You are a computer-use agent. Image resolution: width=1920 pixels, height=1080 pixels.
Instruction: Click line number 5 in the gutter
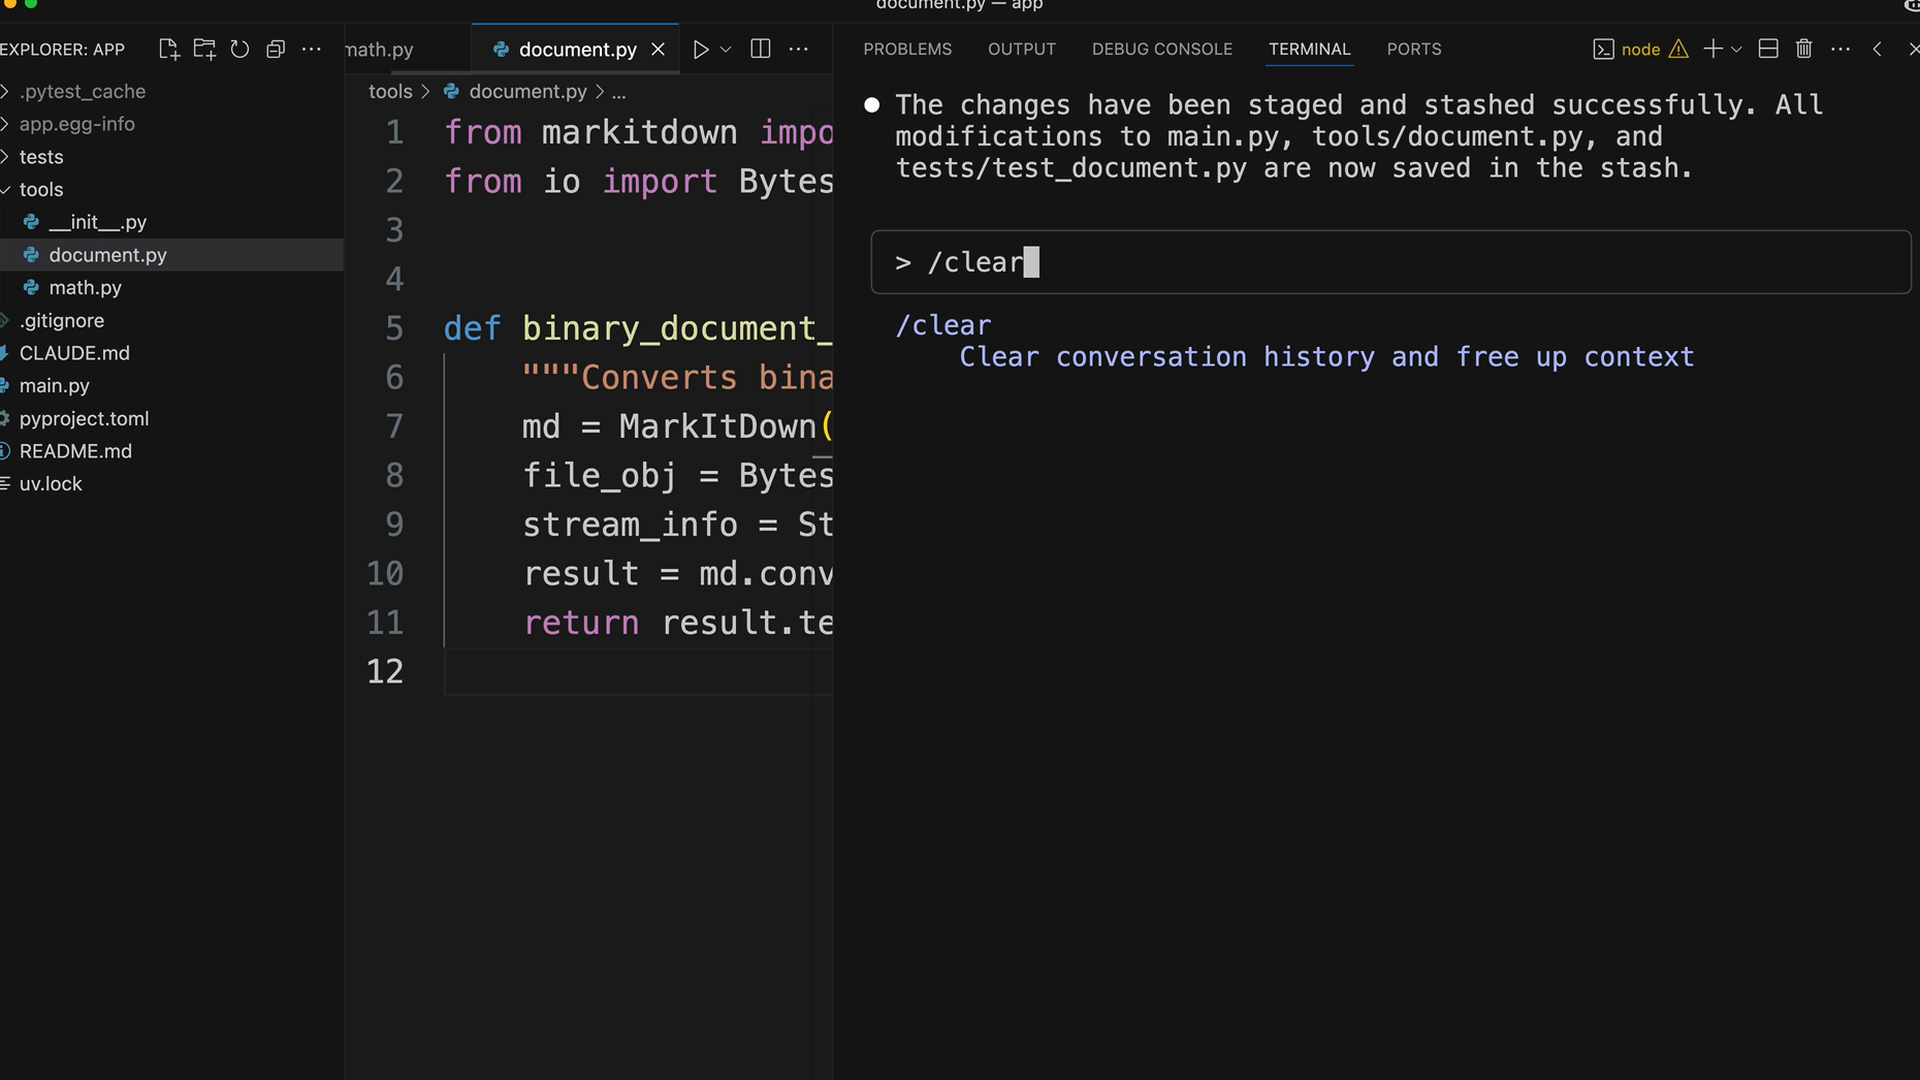point(394,328)
